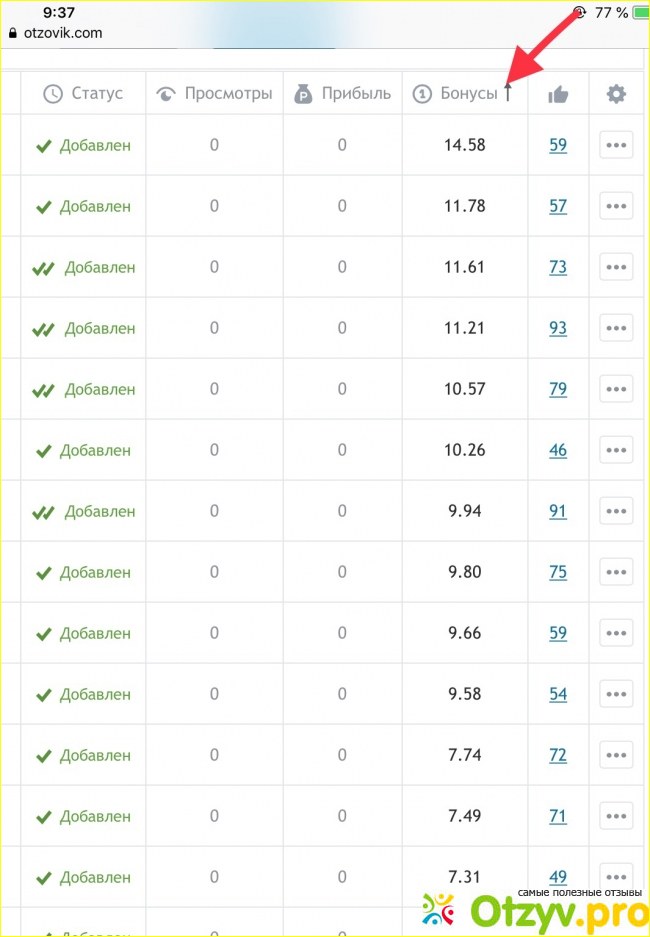
Task: Sort the table by the Просмотры header
Action: coord(228,94)
